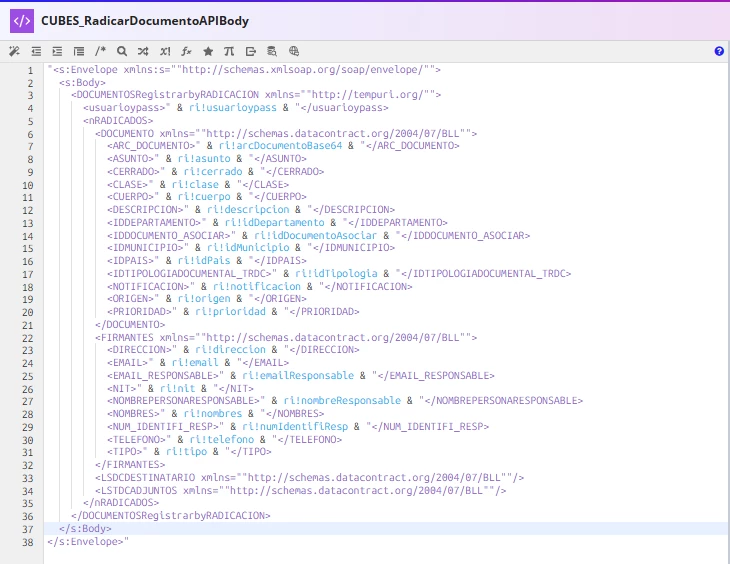Click variable ri!idDocumentoAsociar

(316, 236)
